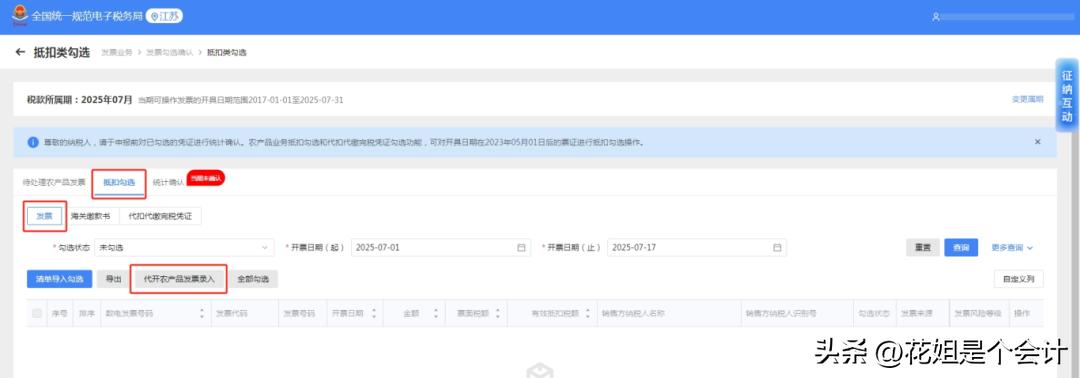Switch to 待处理农产品发票 tab

pyautogui.click(x=54, y=182)
